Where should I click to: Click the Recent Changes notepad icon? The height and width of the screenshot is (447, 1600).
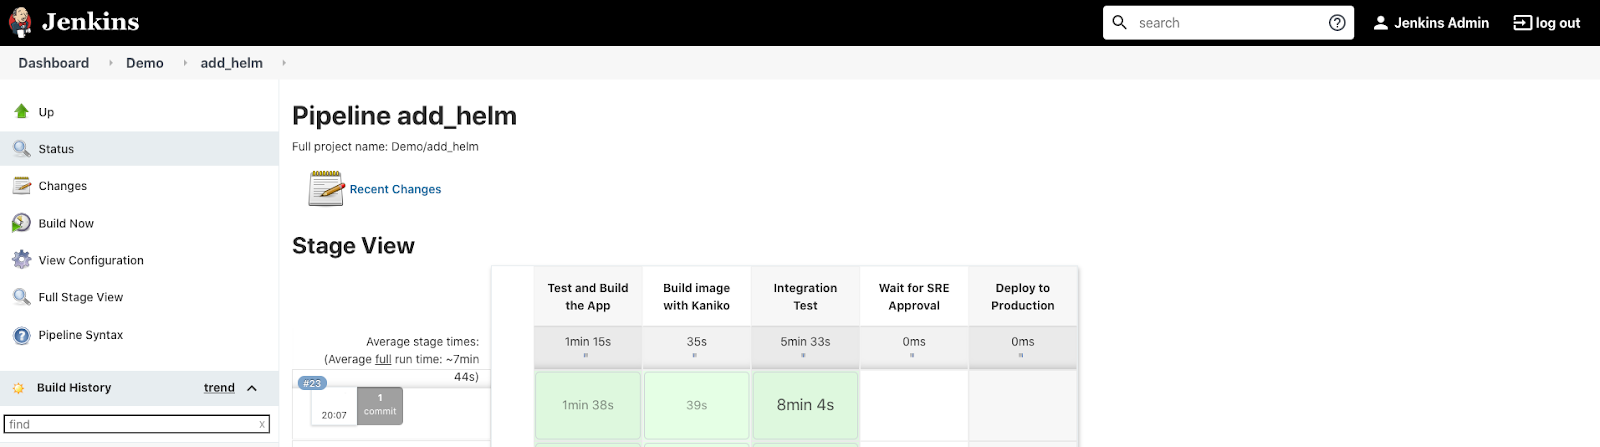[326, 188]
